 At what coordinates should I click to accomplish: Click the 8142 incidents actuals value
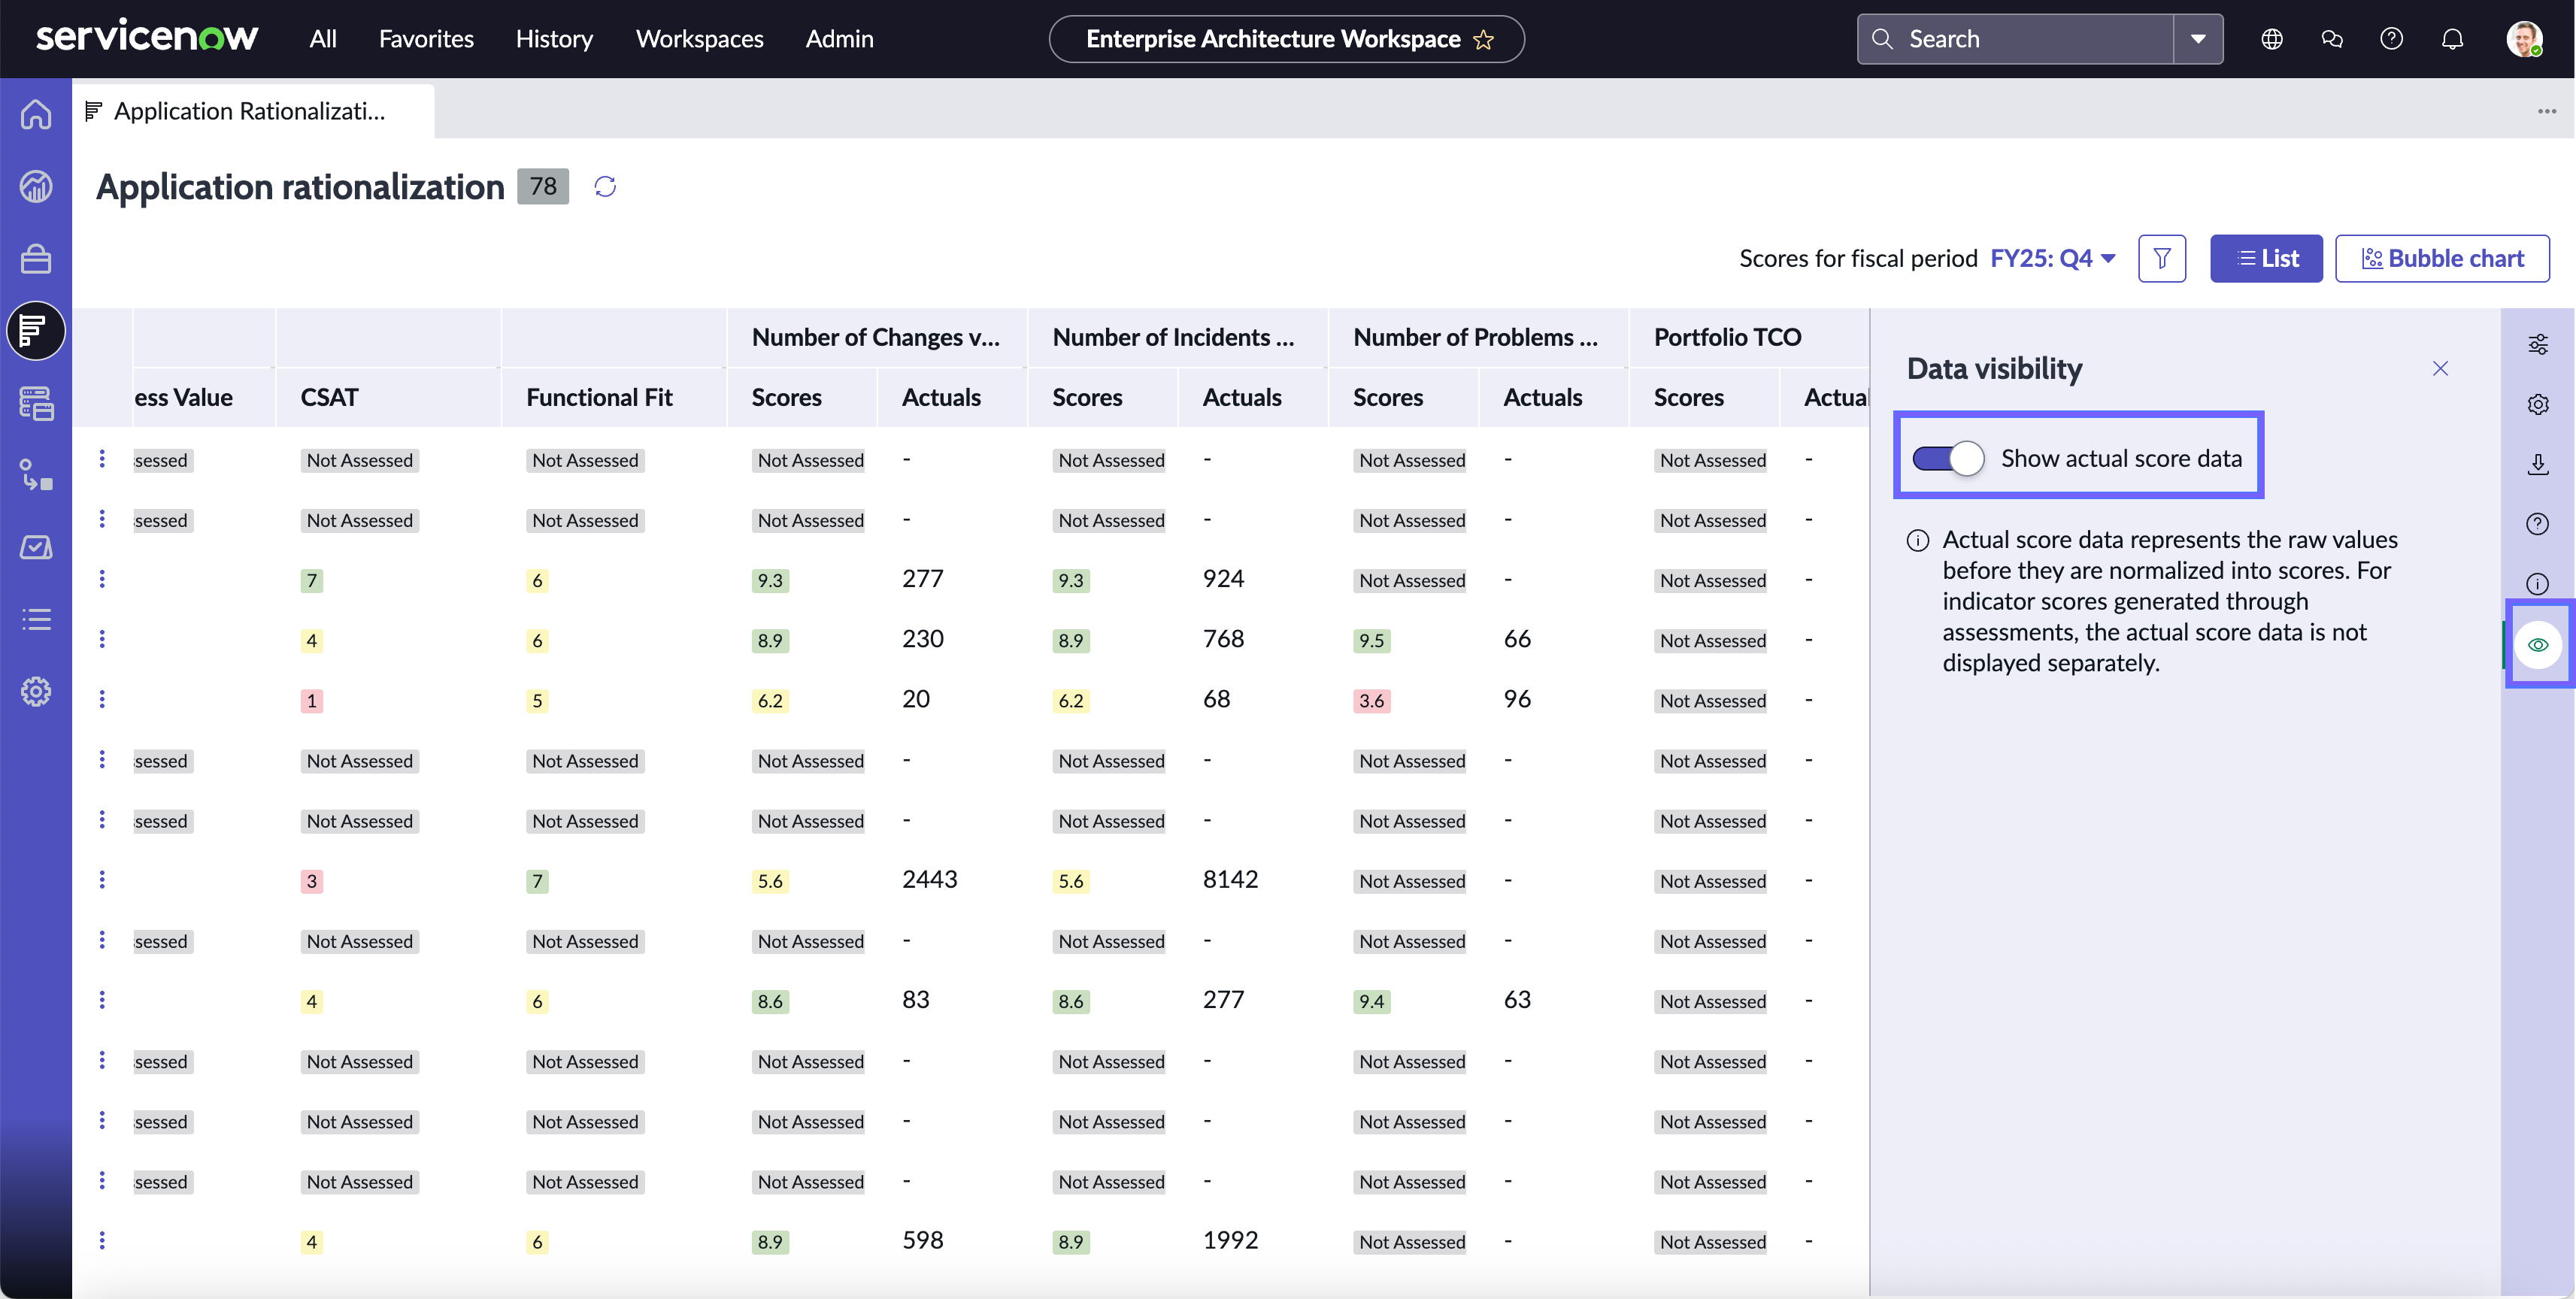point(1230,879)
